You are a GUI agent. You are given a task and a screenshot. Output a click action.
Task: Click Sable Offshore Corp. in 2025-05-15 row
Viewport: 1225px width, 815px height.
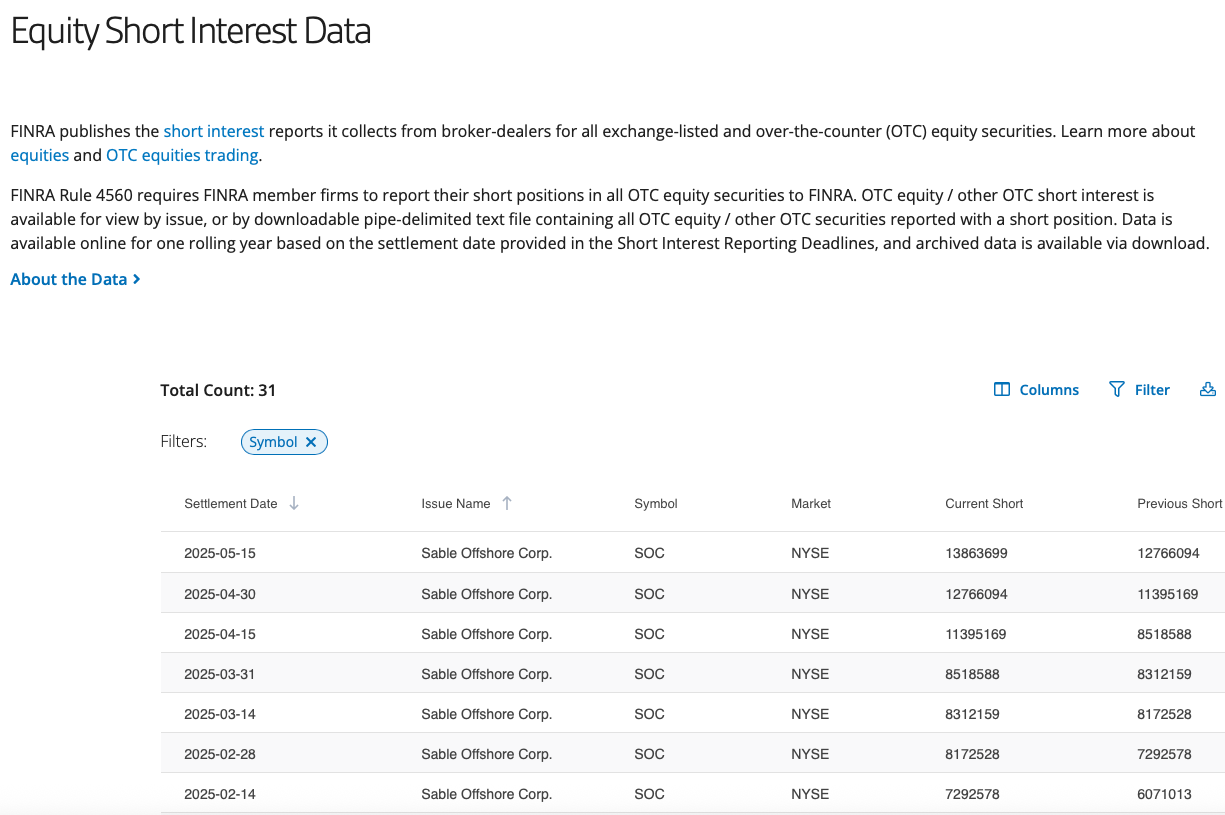tap(486, 553)
